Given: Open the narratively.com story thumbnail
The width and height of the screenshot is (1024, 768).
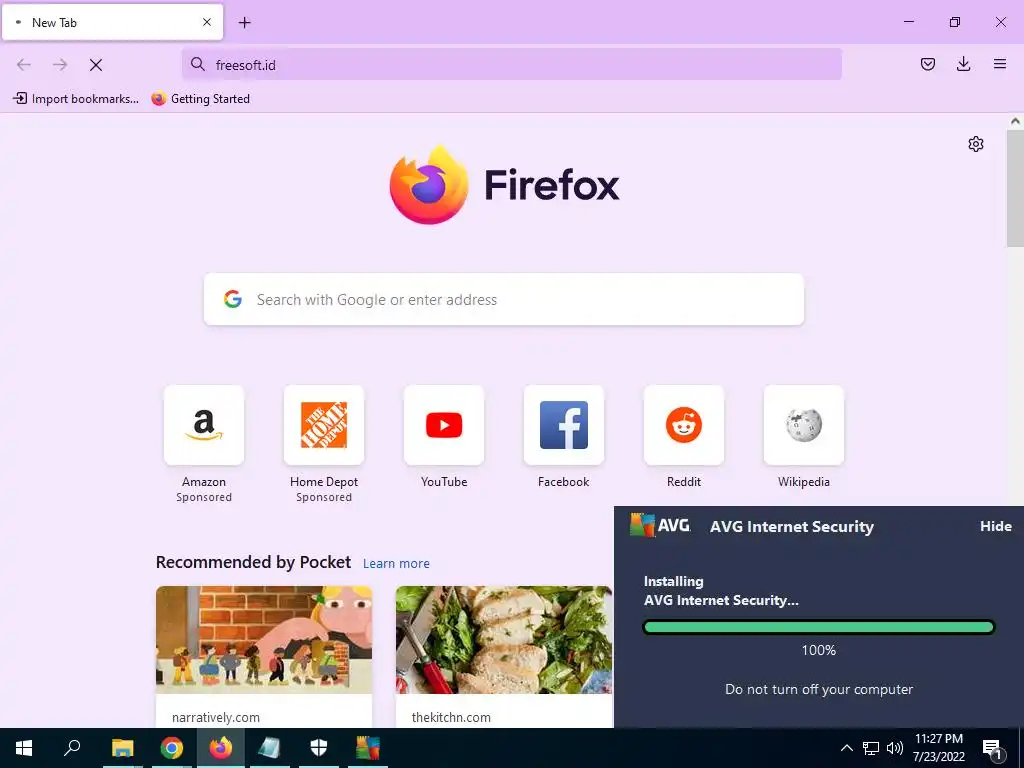Looking at the screenshot, I should click(x=264, y=639).
